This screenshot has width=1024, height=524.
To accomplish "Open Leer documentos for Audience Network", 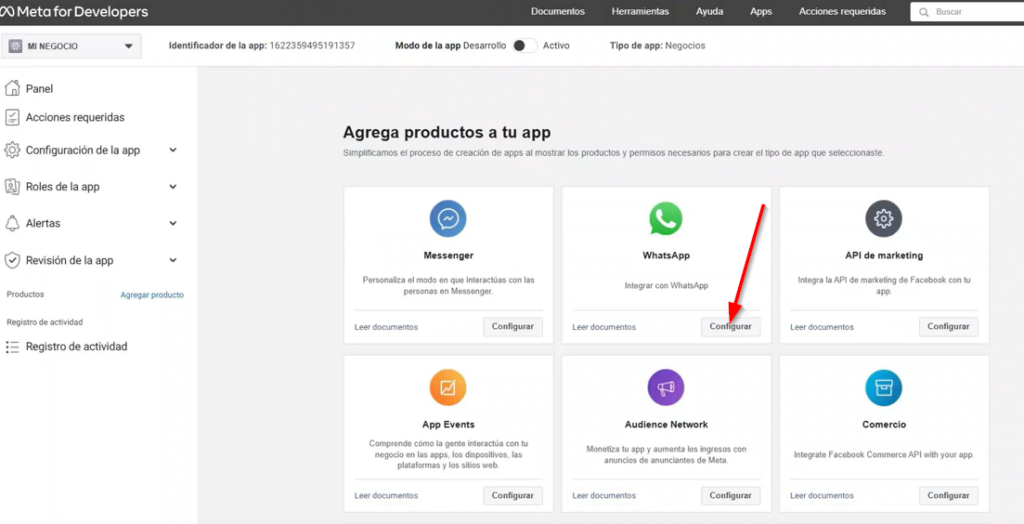I will click(x=604, y=496).
